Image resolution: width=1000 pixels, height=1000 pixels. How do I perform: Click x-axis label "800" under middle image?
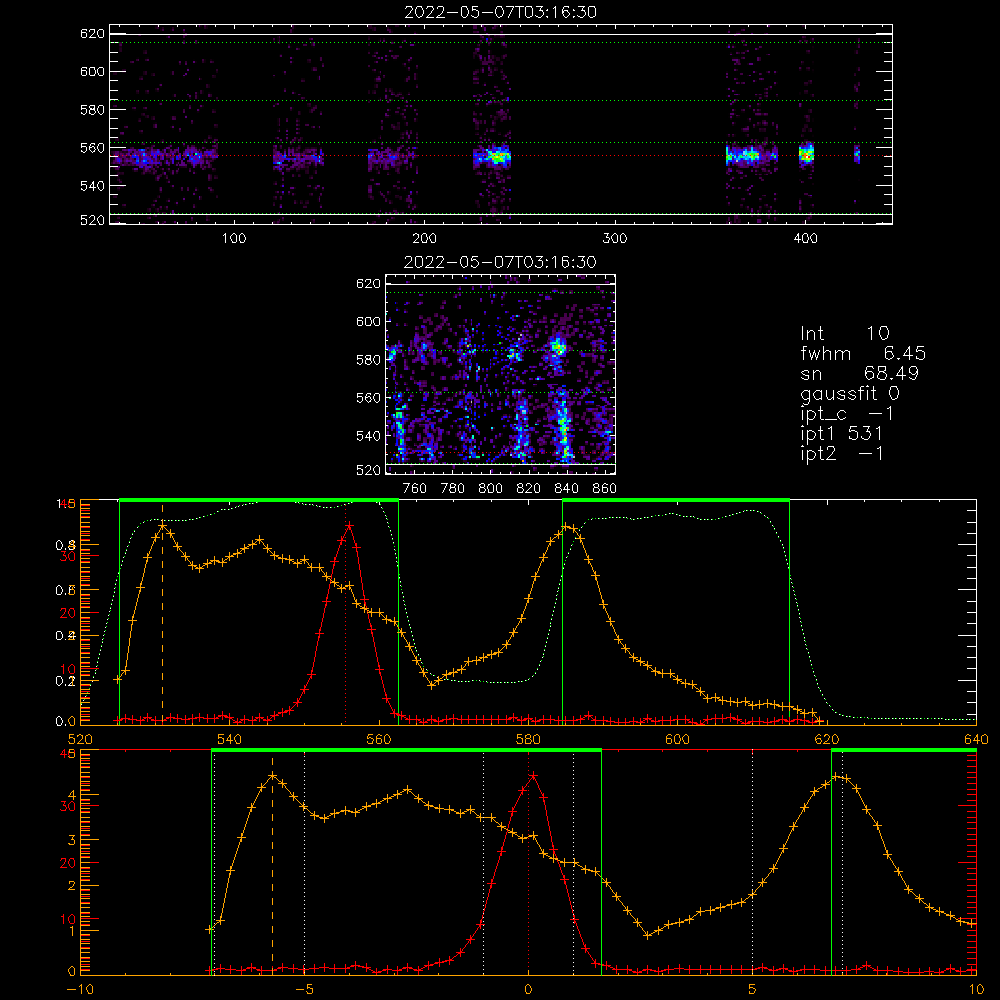click(490, 489)
